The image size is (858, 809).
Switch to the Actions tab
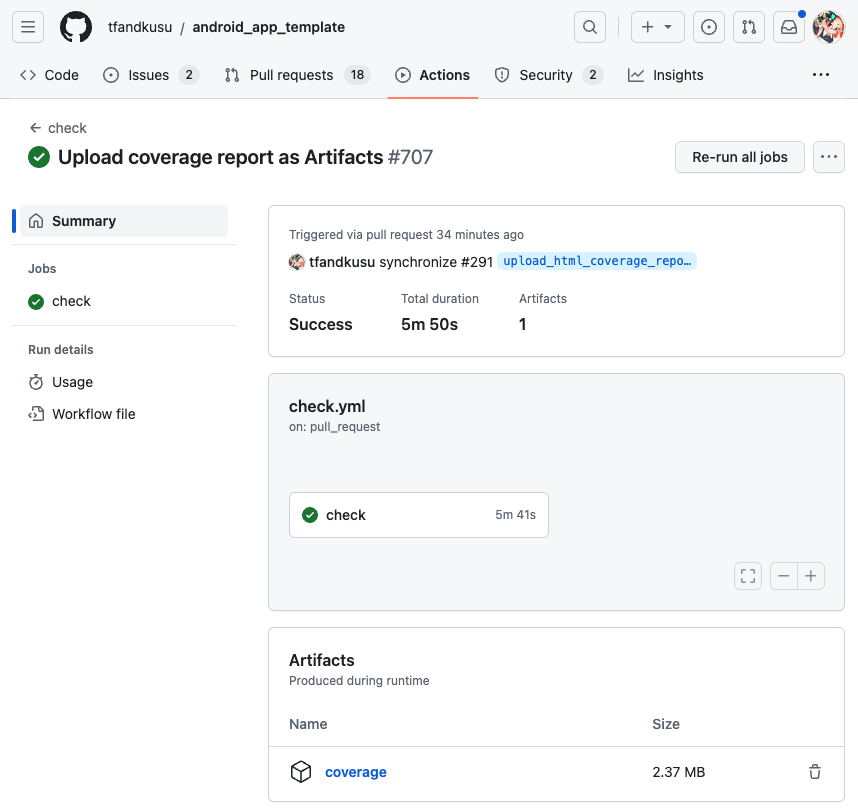(433, 75)
